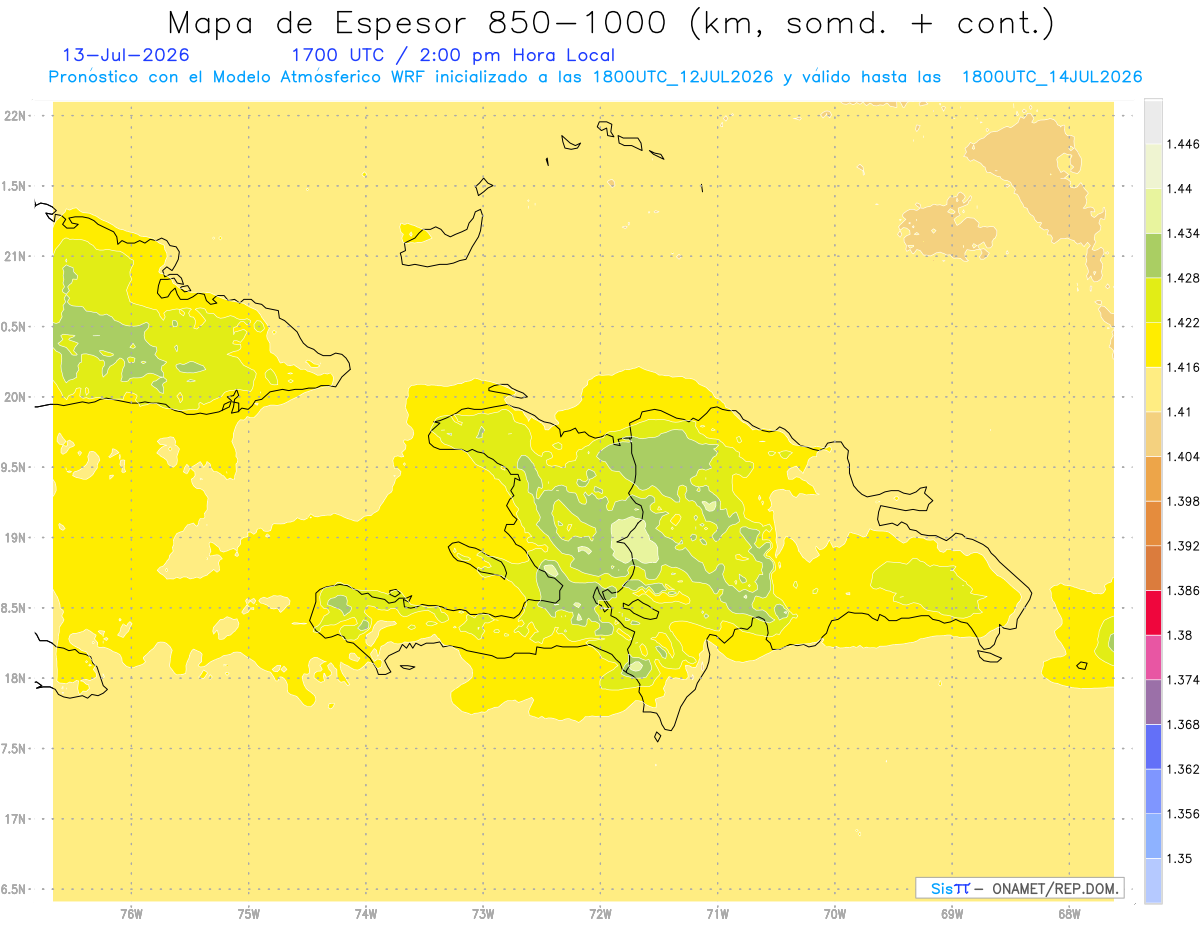Click the 74W longitude label
Screen dimensions: 1200x927
coord(366,914)
